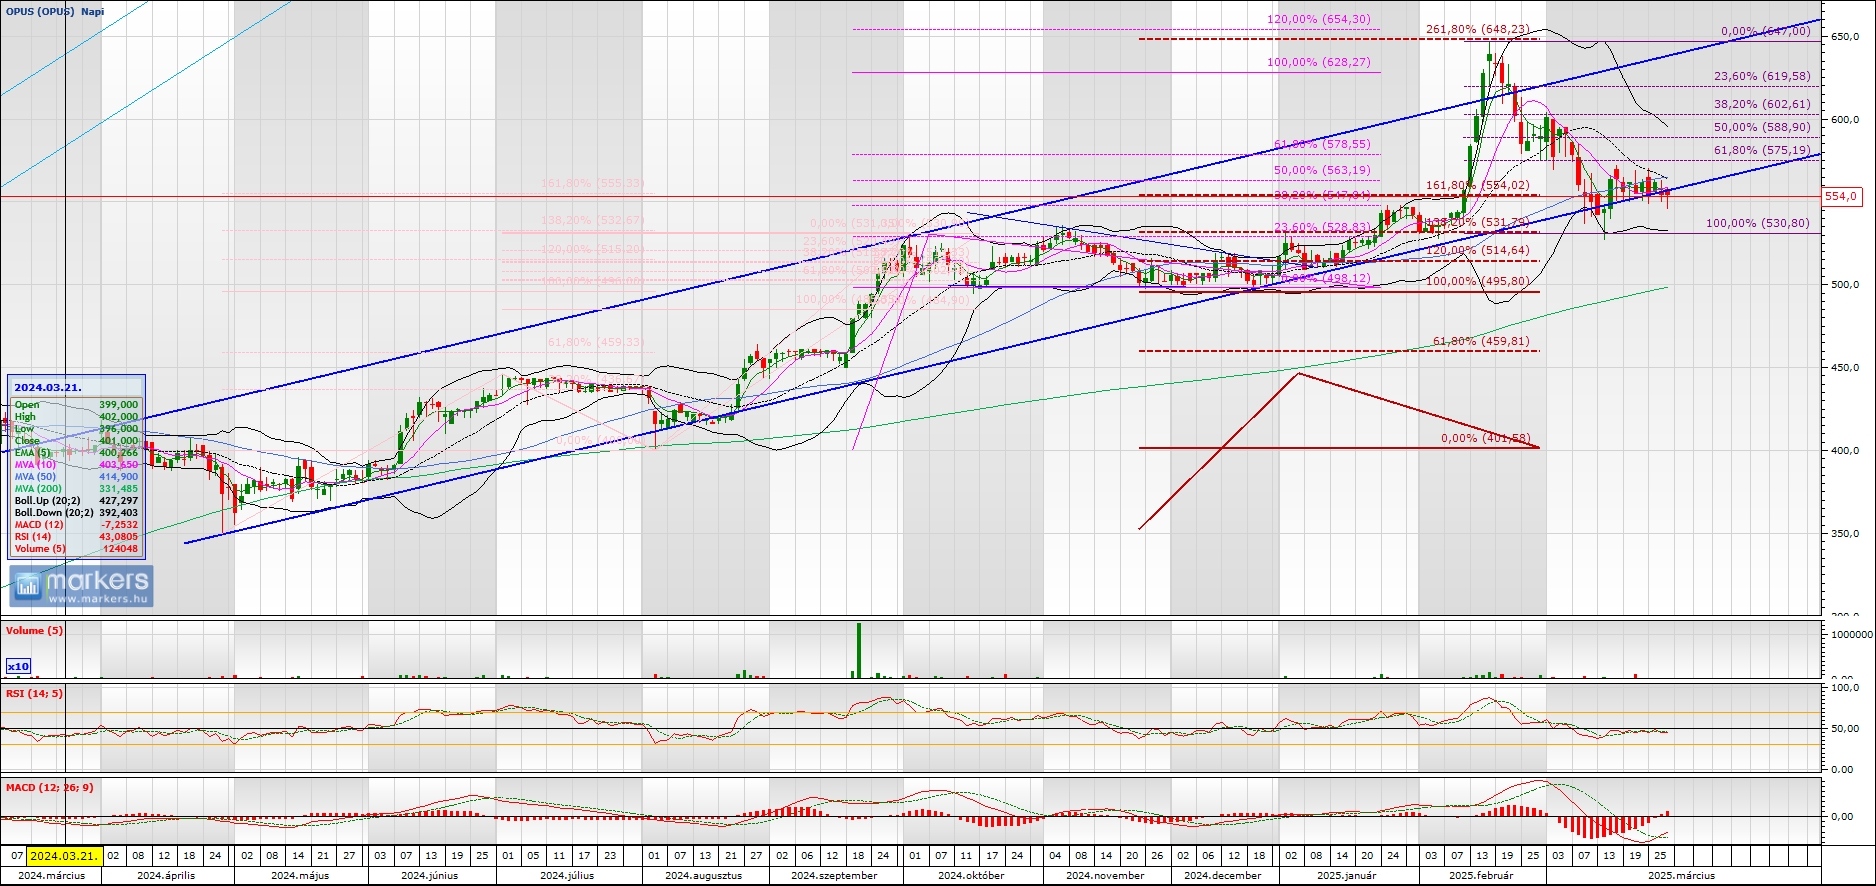The width and height of the screenshot is (1876, 886).
Task: Open the www.markers.hu link
Action: click(x=98, y=599)
